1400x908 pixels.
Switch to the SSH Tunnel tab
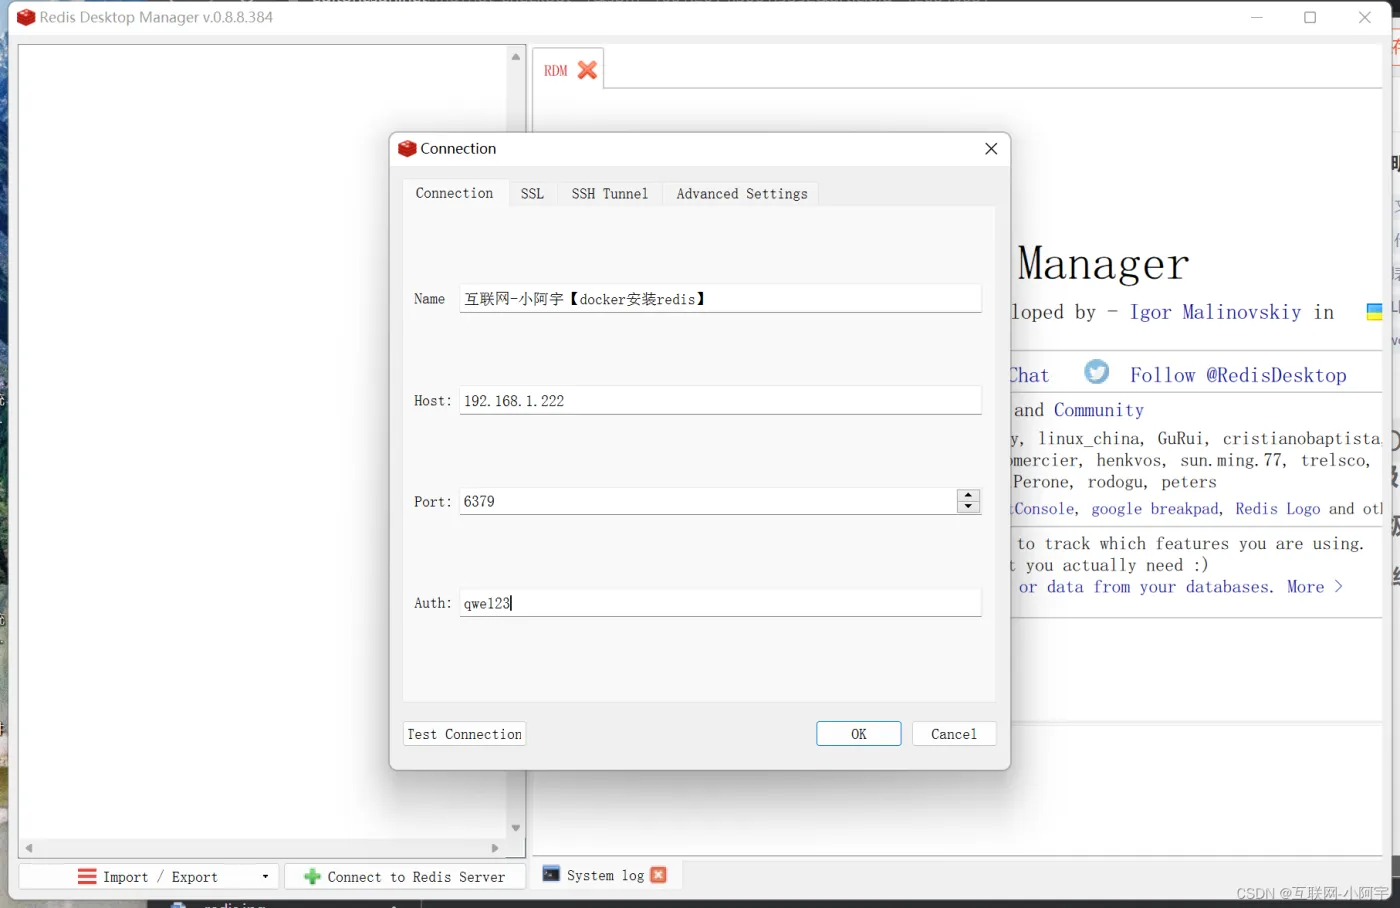coord(610,194)
